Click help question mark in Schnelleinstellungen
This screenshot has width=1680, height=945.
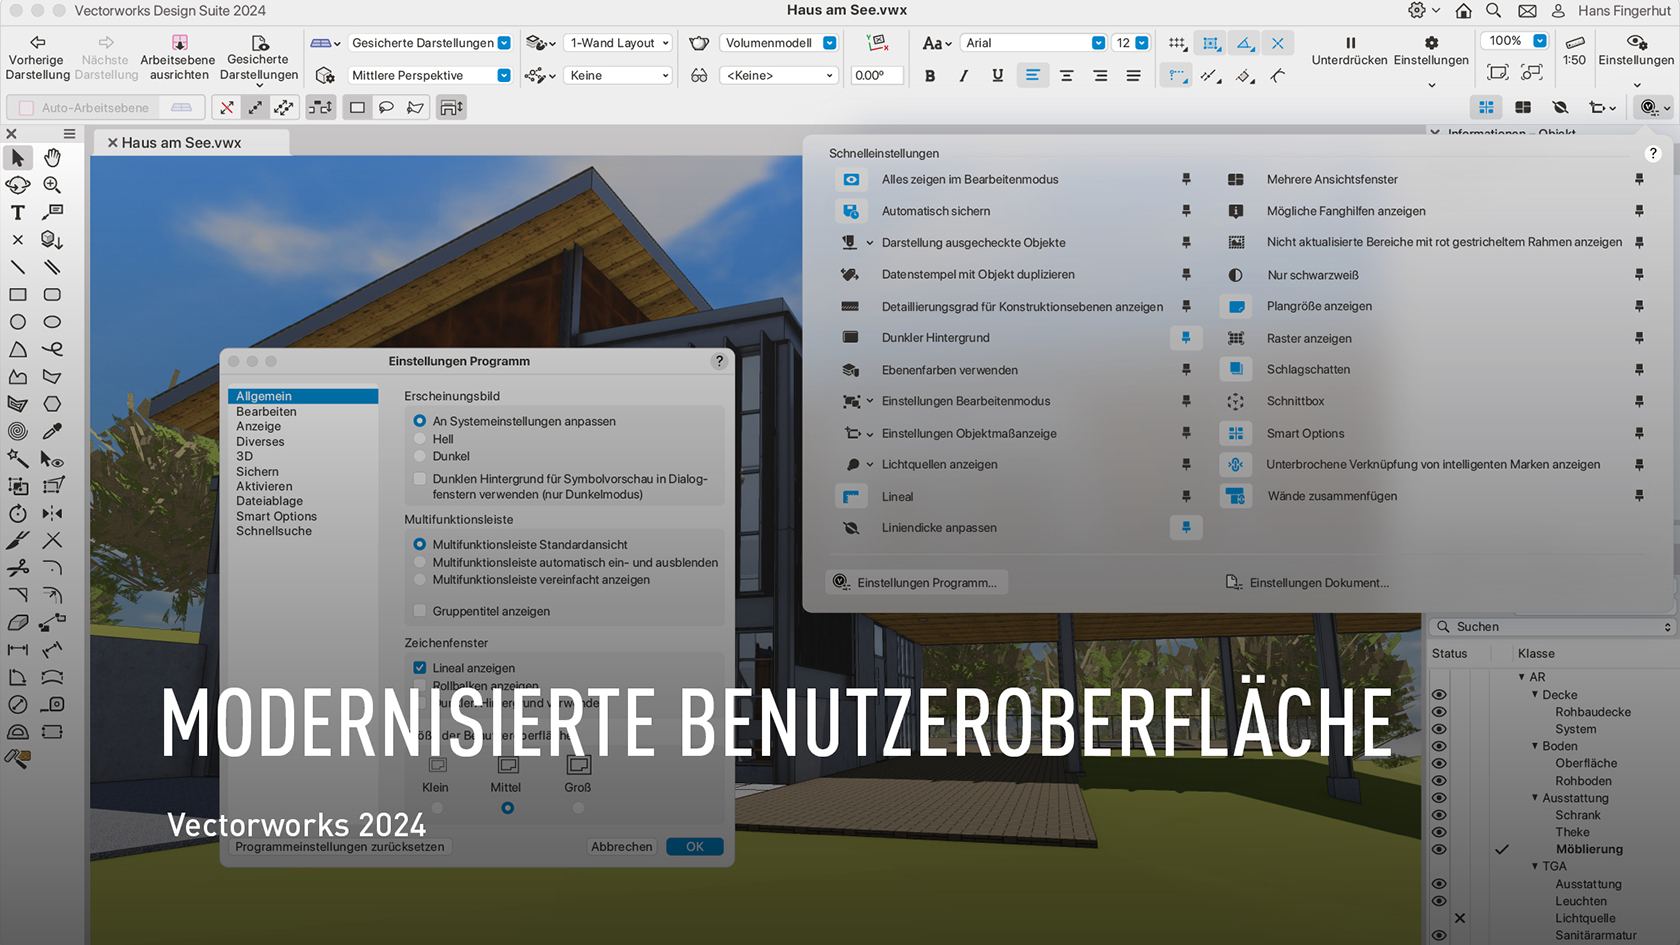(1652, 153)
